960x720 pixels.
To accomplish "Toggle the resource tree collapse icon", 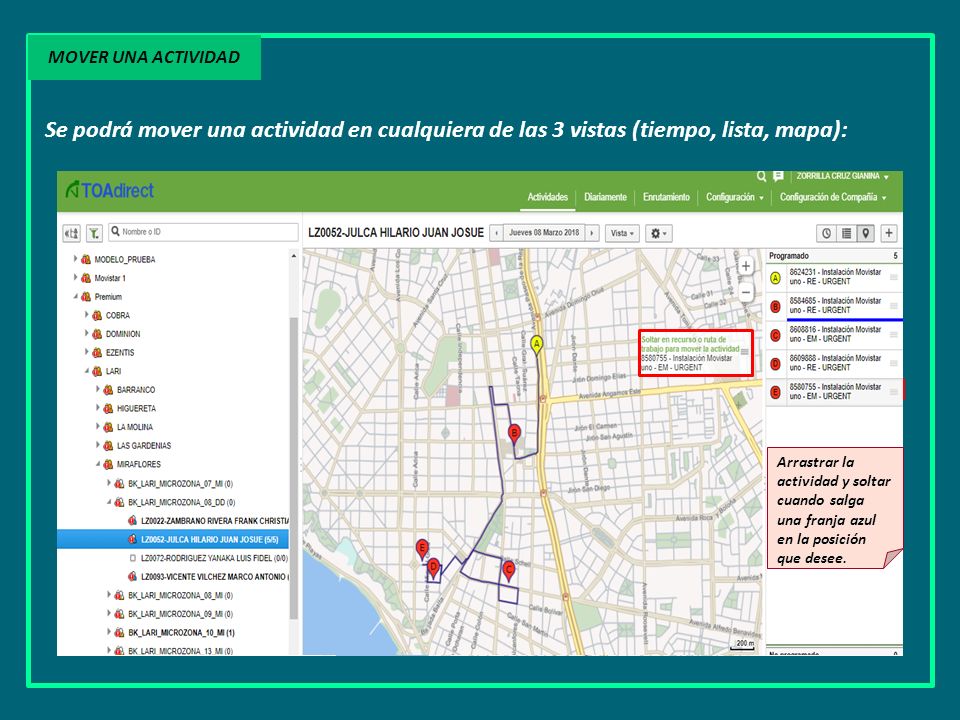I will point(72,233).
